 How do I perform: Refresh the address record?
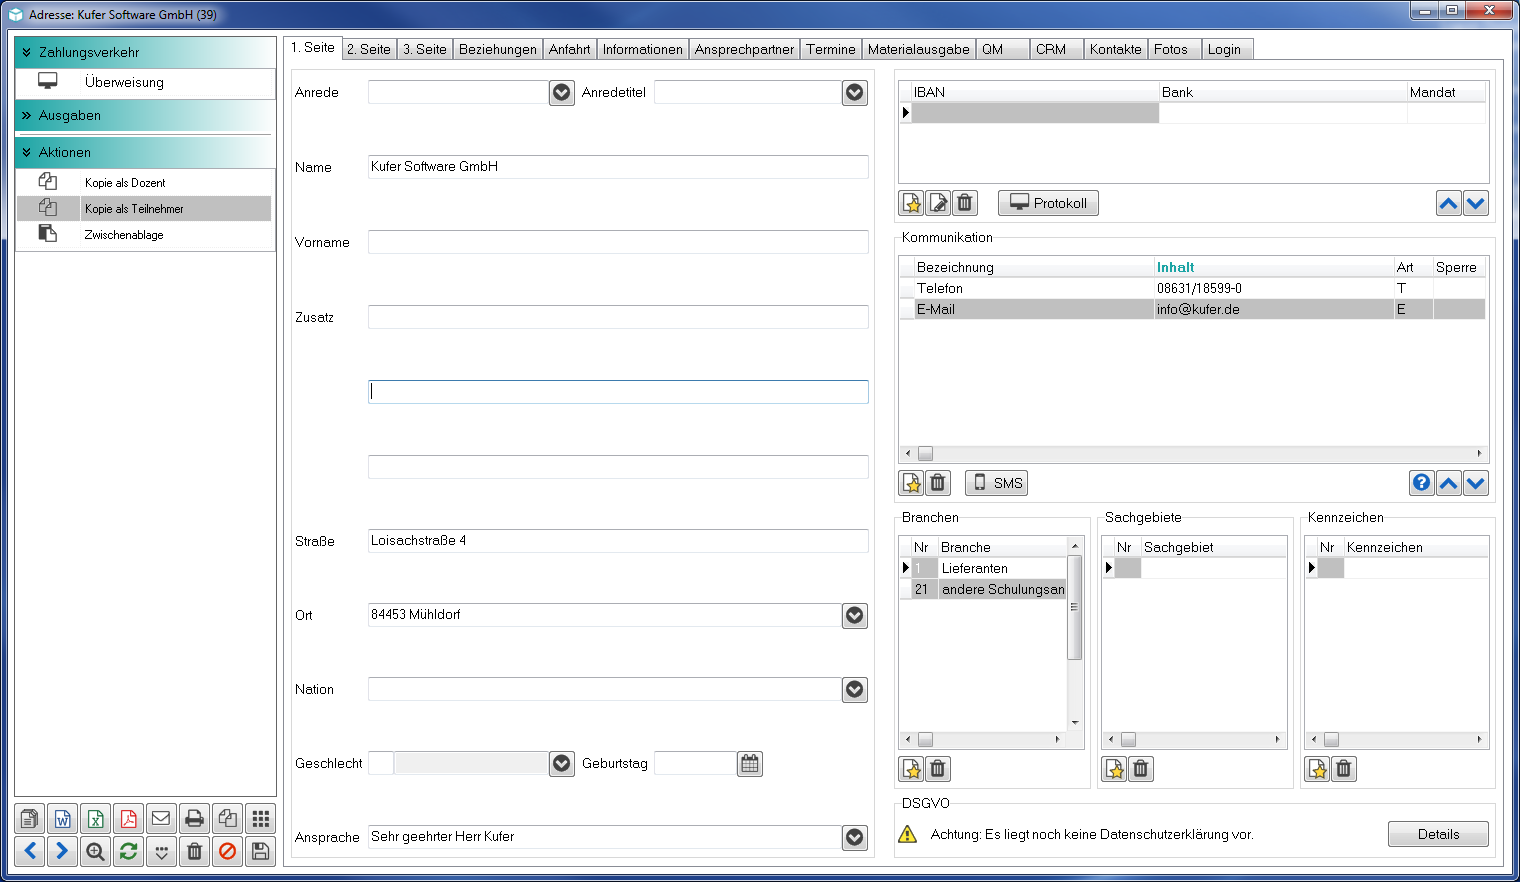(x=129, y=851)
